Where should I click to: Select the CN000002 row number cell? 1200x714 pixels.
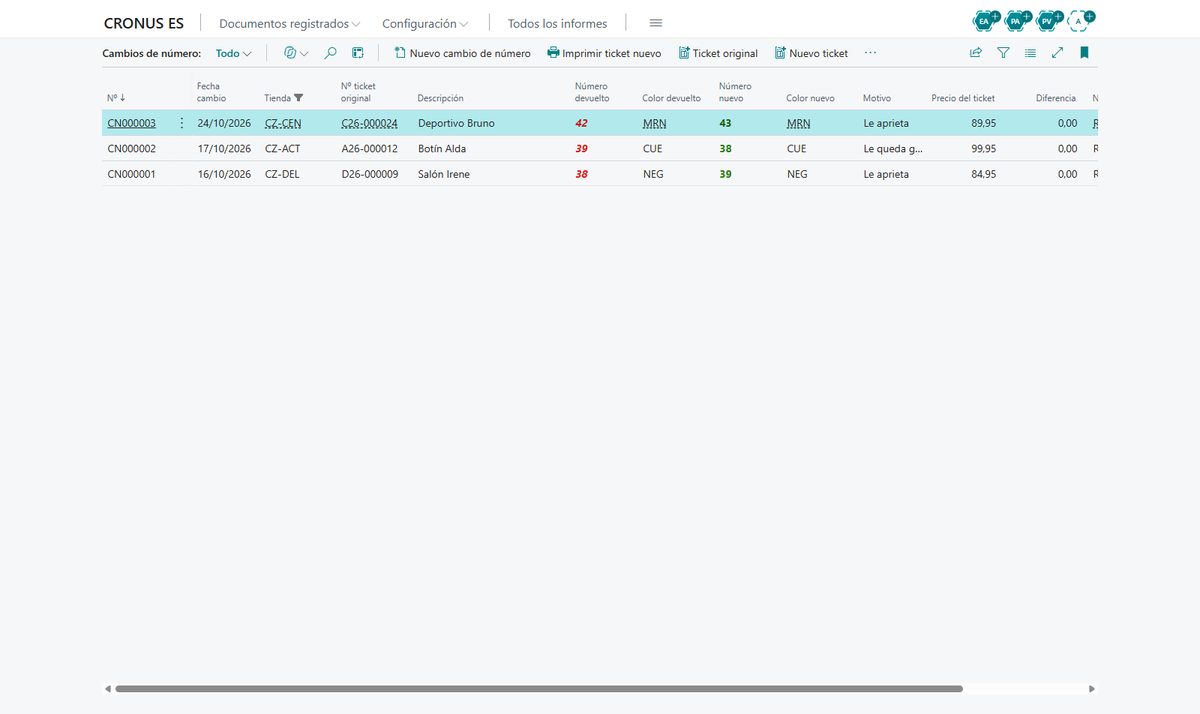click(131, 148)
